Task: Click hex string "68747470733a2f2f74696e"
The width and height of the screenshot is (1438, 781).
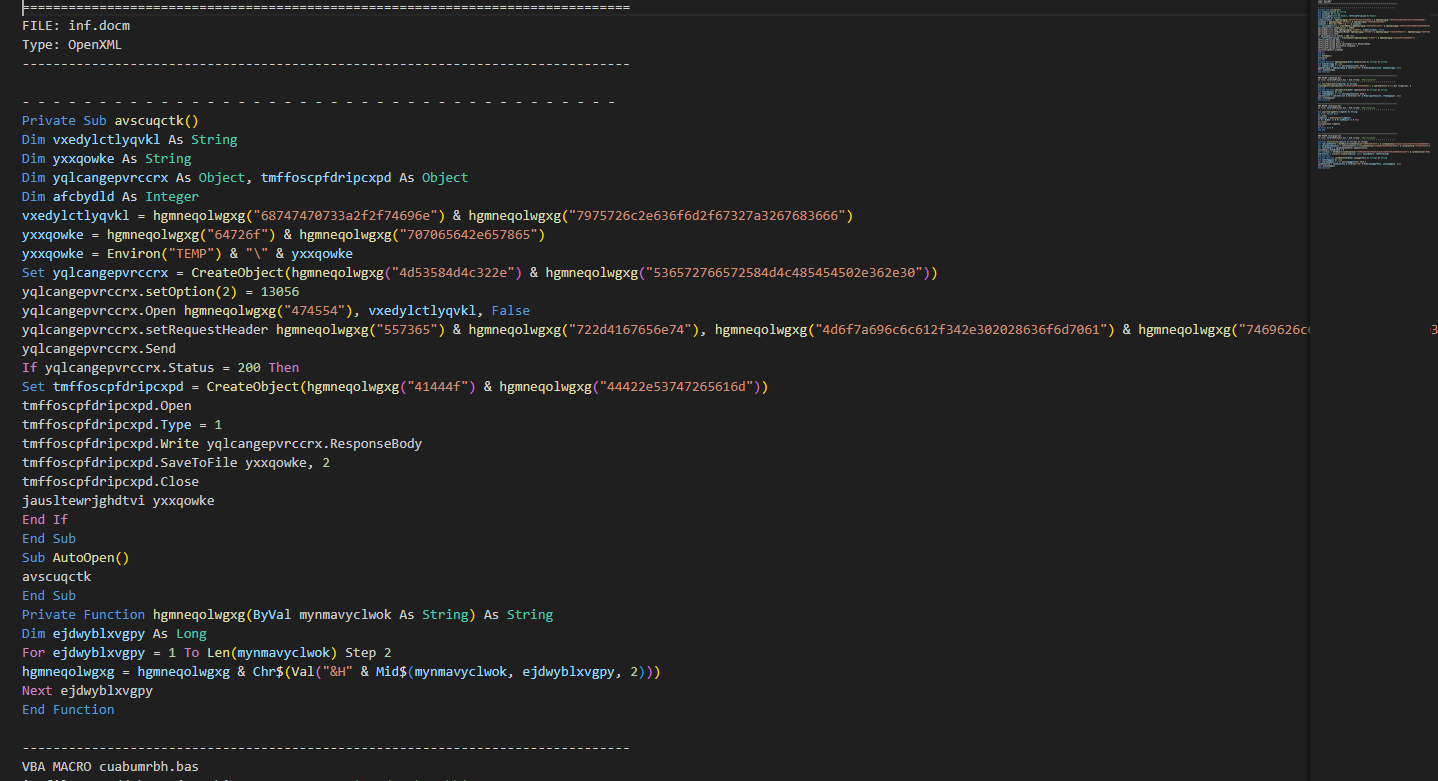Action: (344, 215)
